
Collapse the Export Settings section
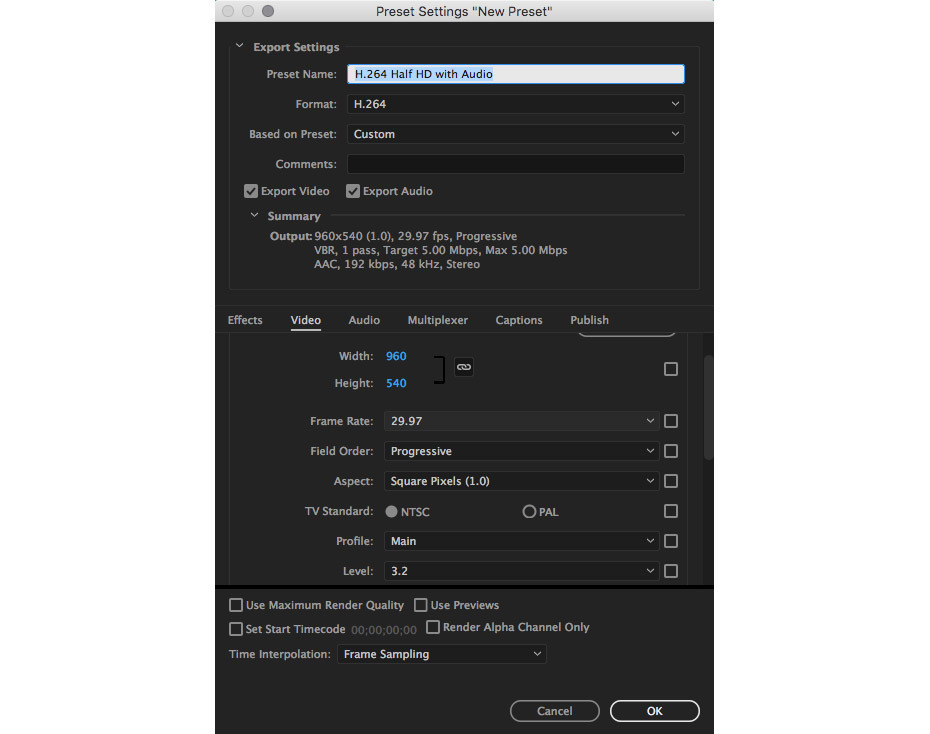[x=239, y=45]
